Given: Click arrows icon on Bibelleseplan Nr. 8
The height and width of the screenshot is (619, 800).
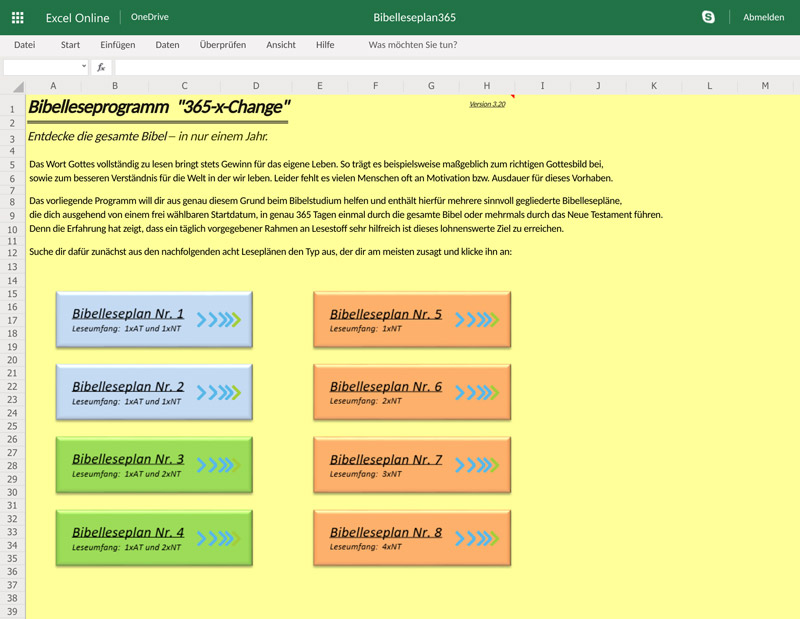Looking at the screenshot, I should coord(477,538).
